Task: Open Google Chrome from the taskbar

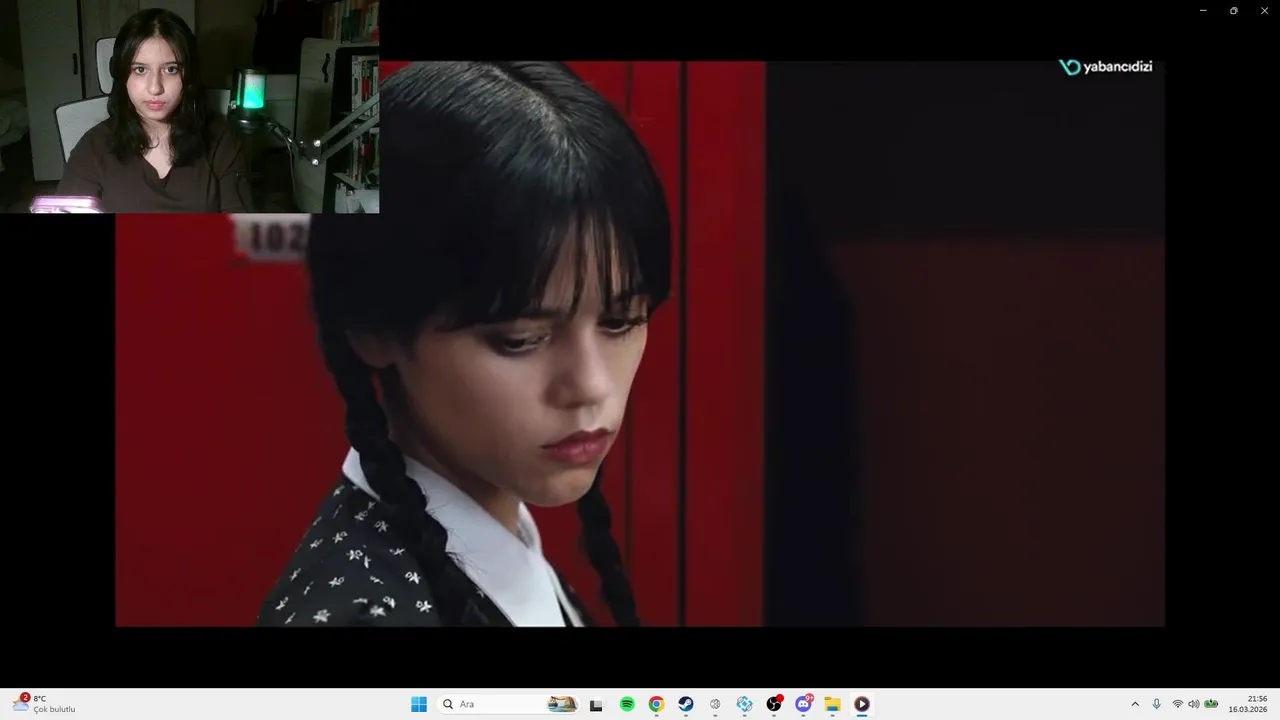Action: [x=656, y=704]
